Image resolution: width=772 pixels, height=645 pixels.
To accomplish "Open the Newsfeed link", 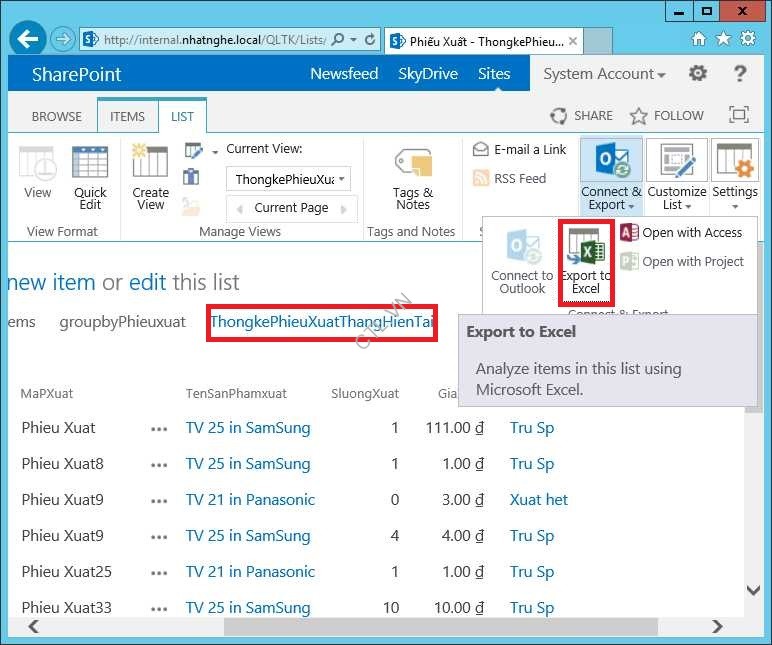I will pos(344,74).
